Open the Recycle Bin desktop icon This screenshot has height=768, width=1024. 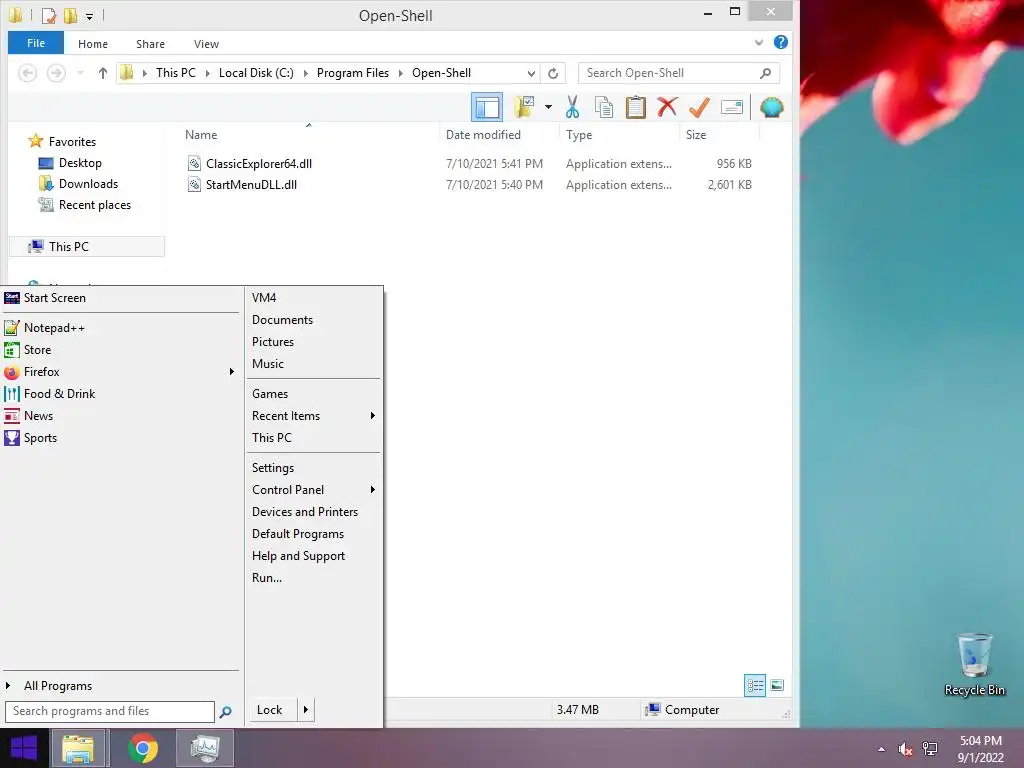point(974,664)
